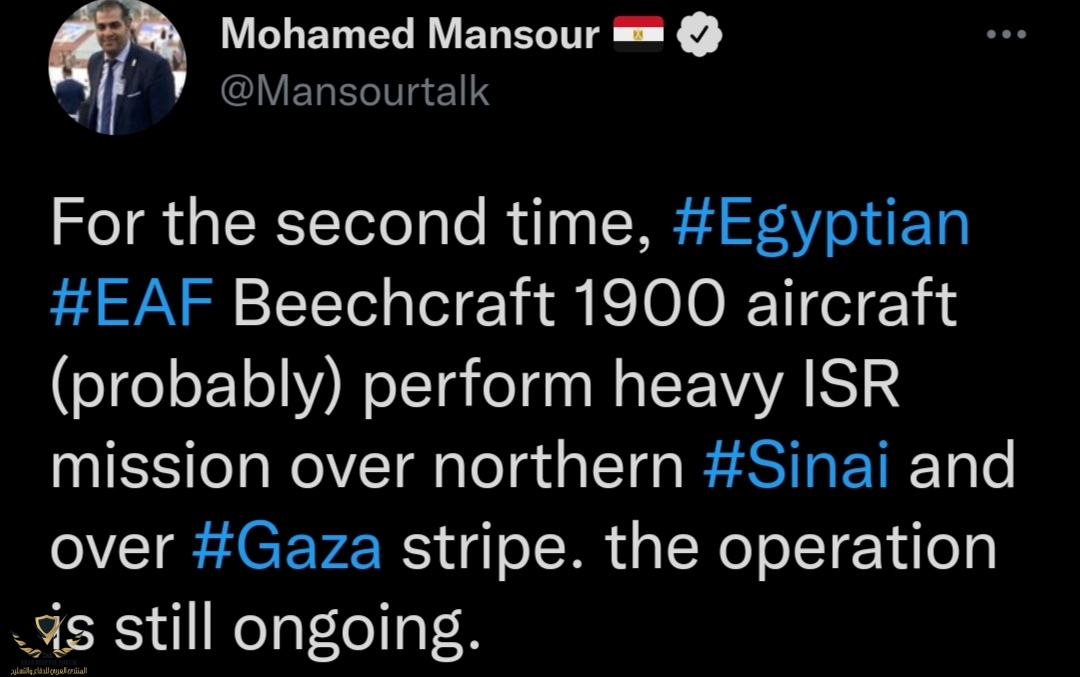Click the verified checkmark badge
Viewport: 1080px width, 677px height.
699,34
